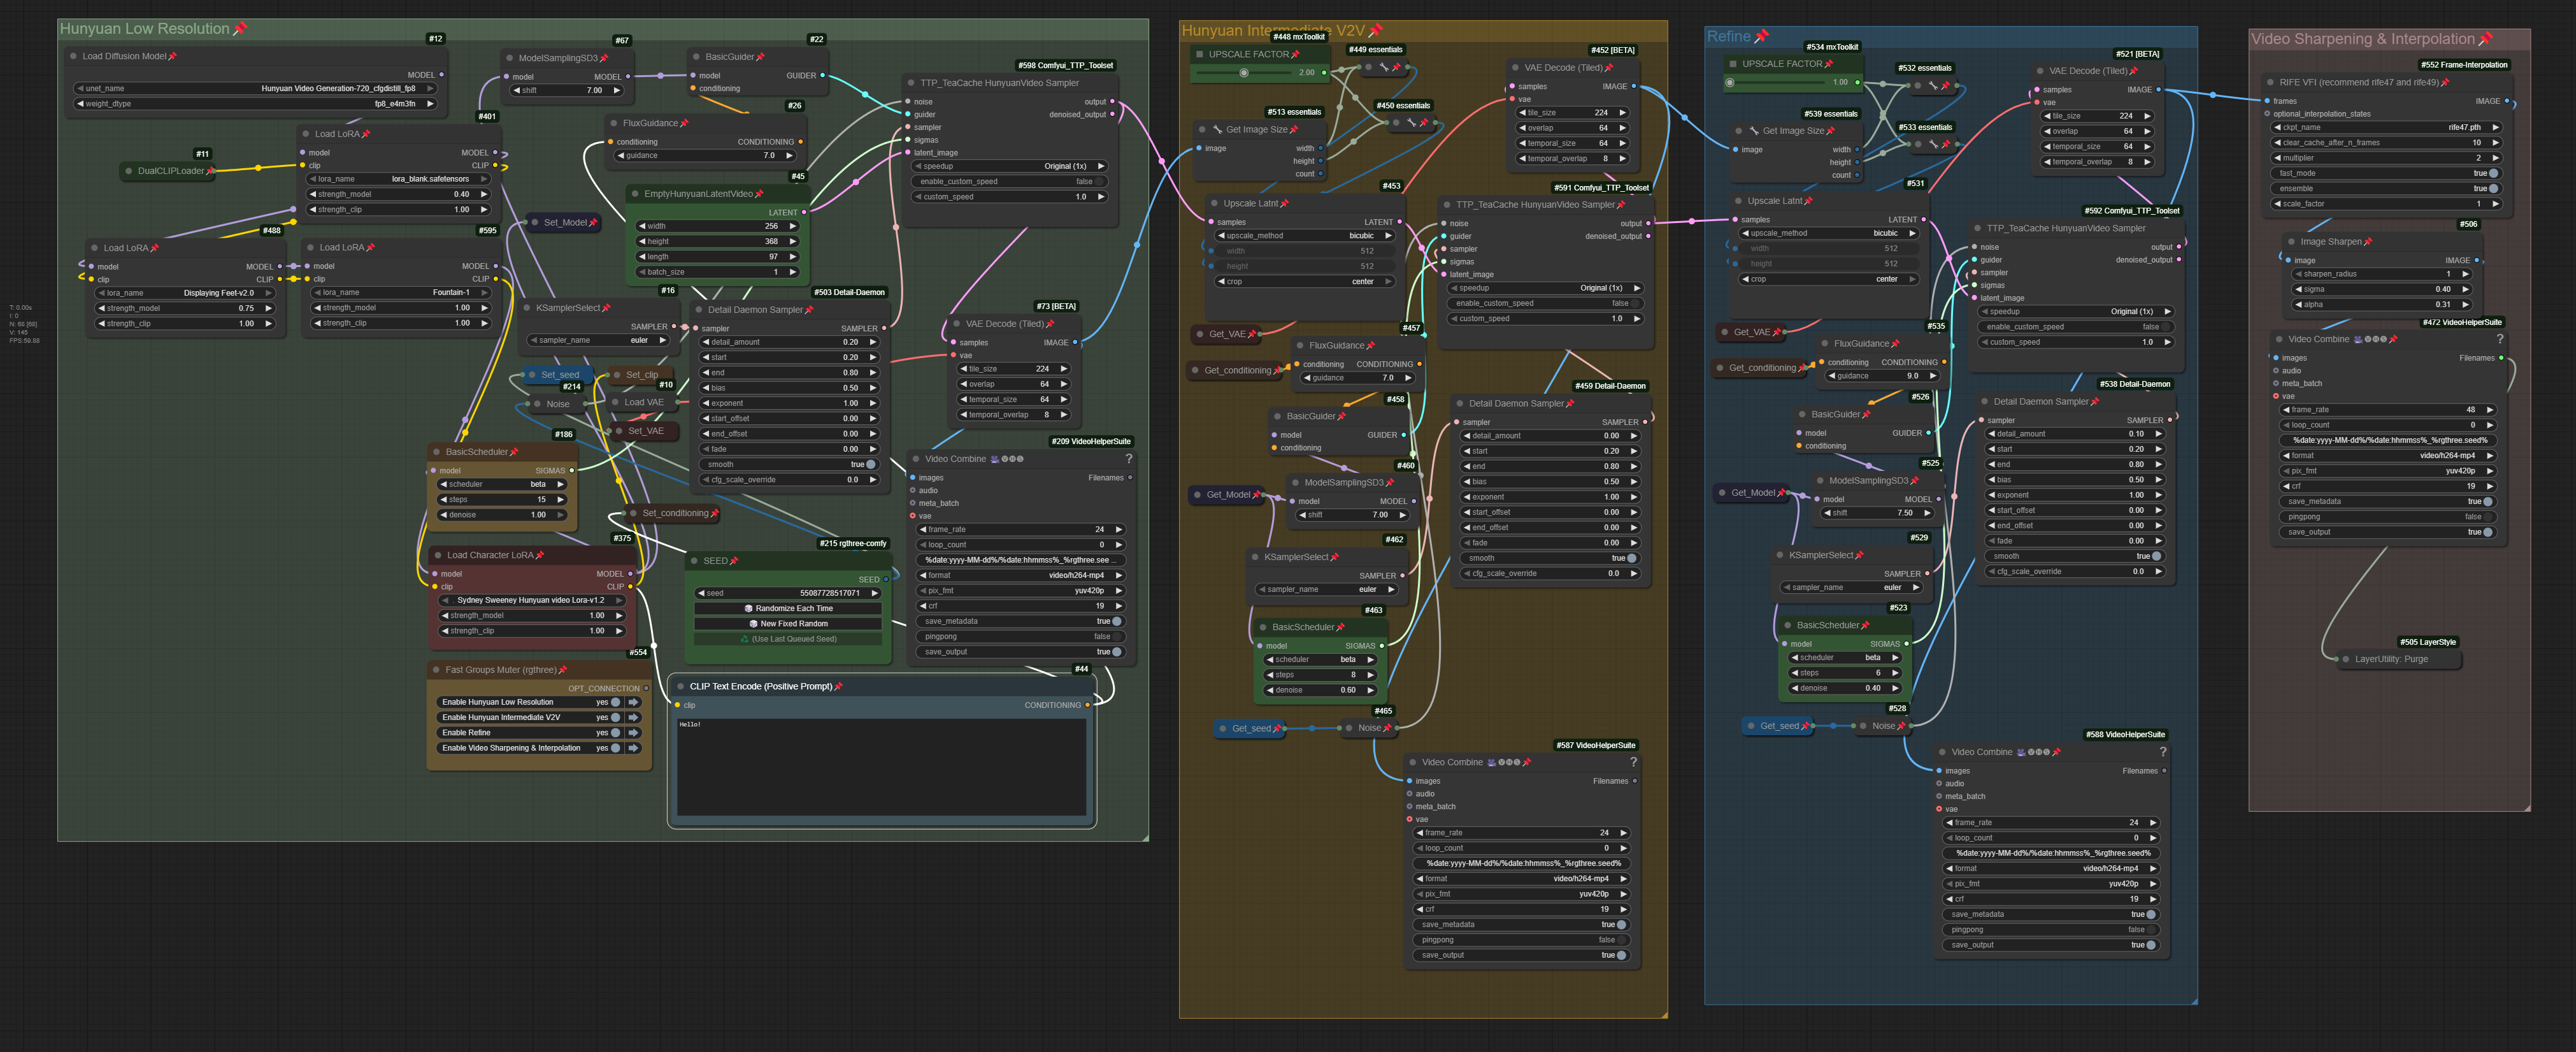This screenshot has height=1052, width=2576.
Task: Click navigate arrow for Enable Hunyuan Low Resolution
Action: [633, 702]
